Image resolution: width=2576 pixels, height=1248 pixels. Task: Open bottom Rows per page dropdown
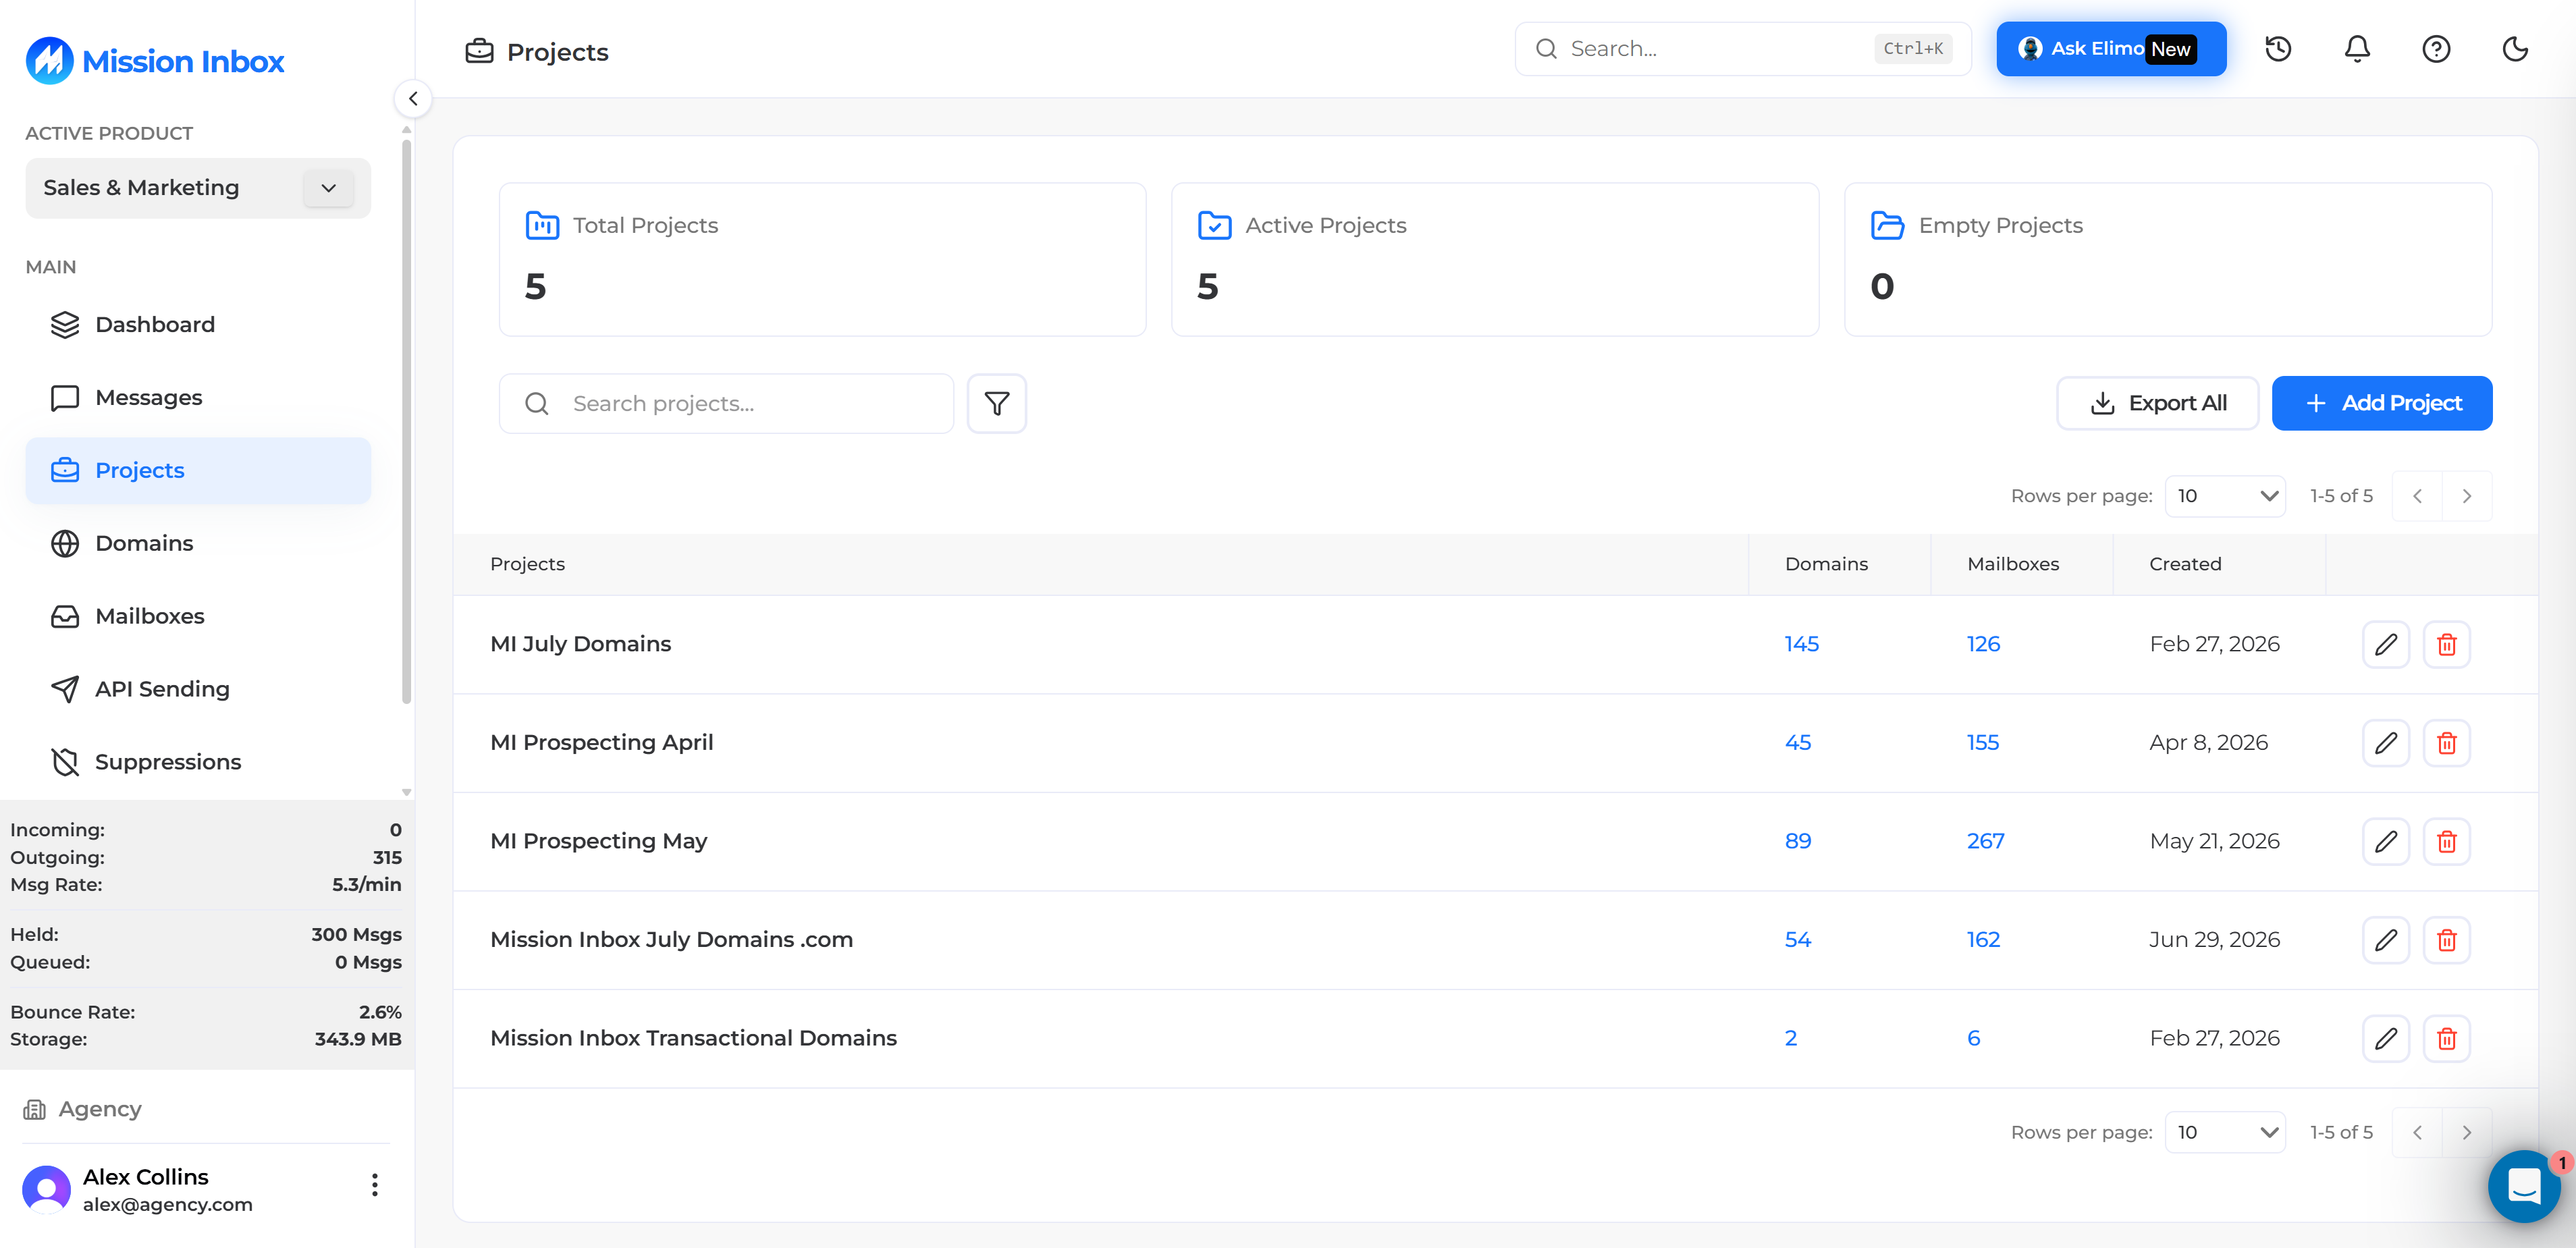tap(2225, 1133)
